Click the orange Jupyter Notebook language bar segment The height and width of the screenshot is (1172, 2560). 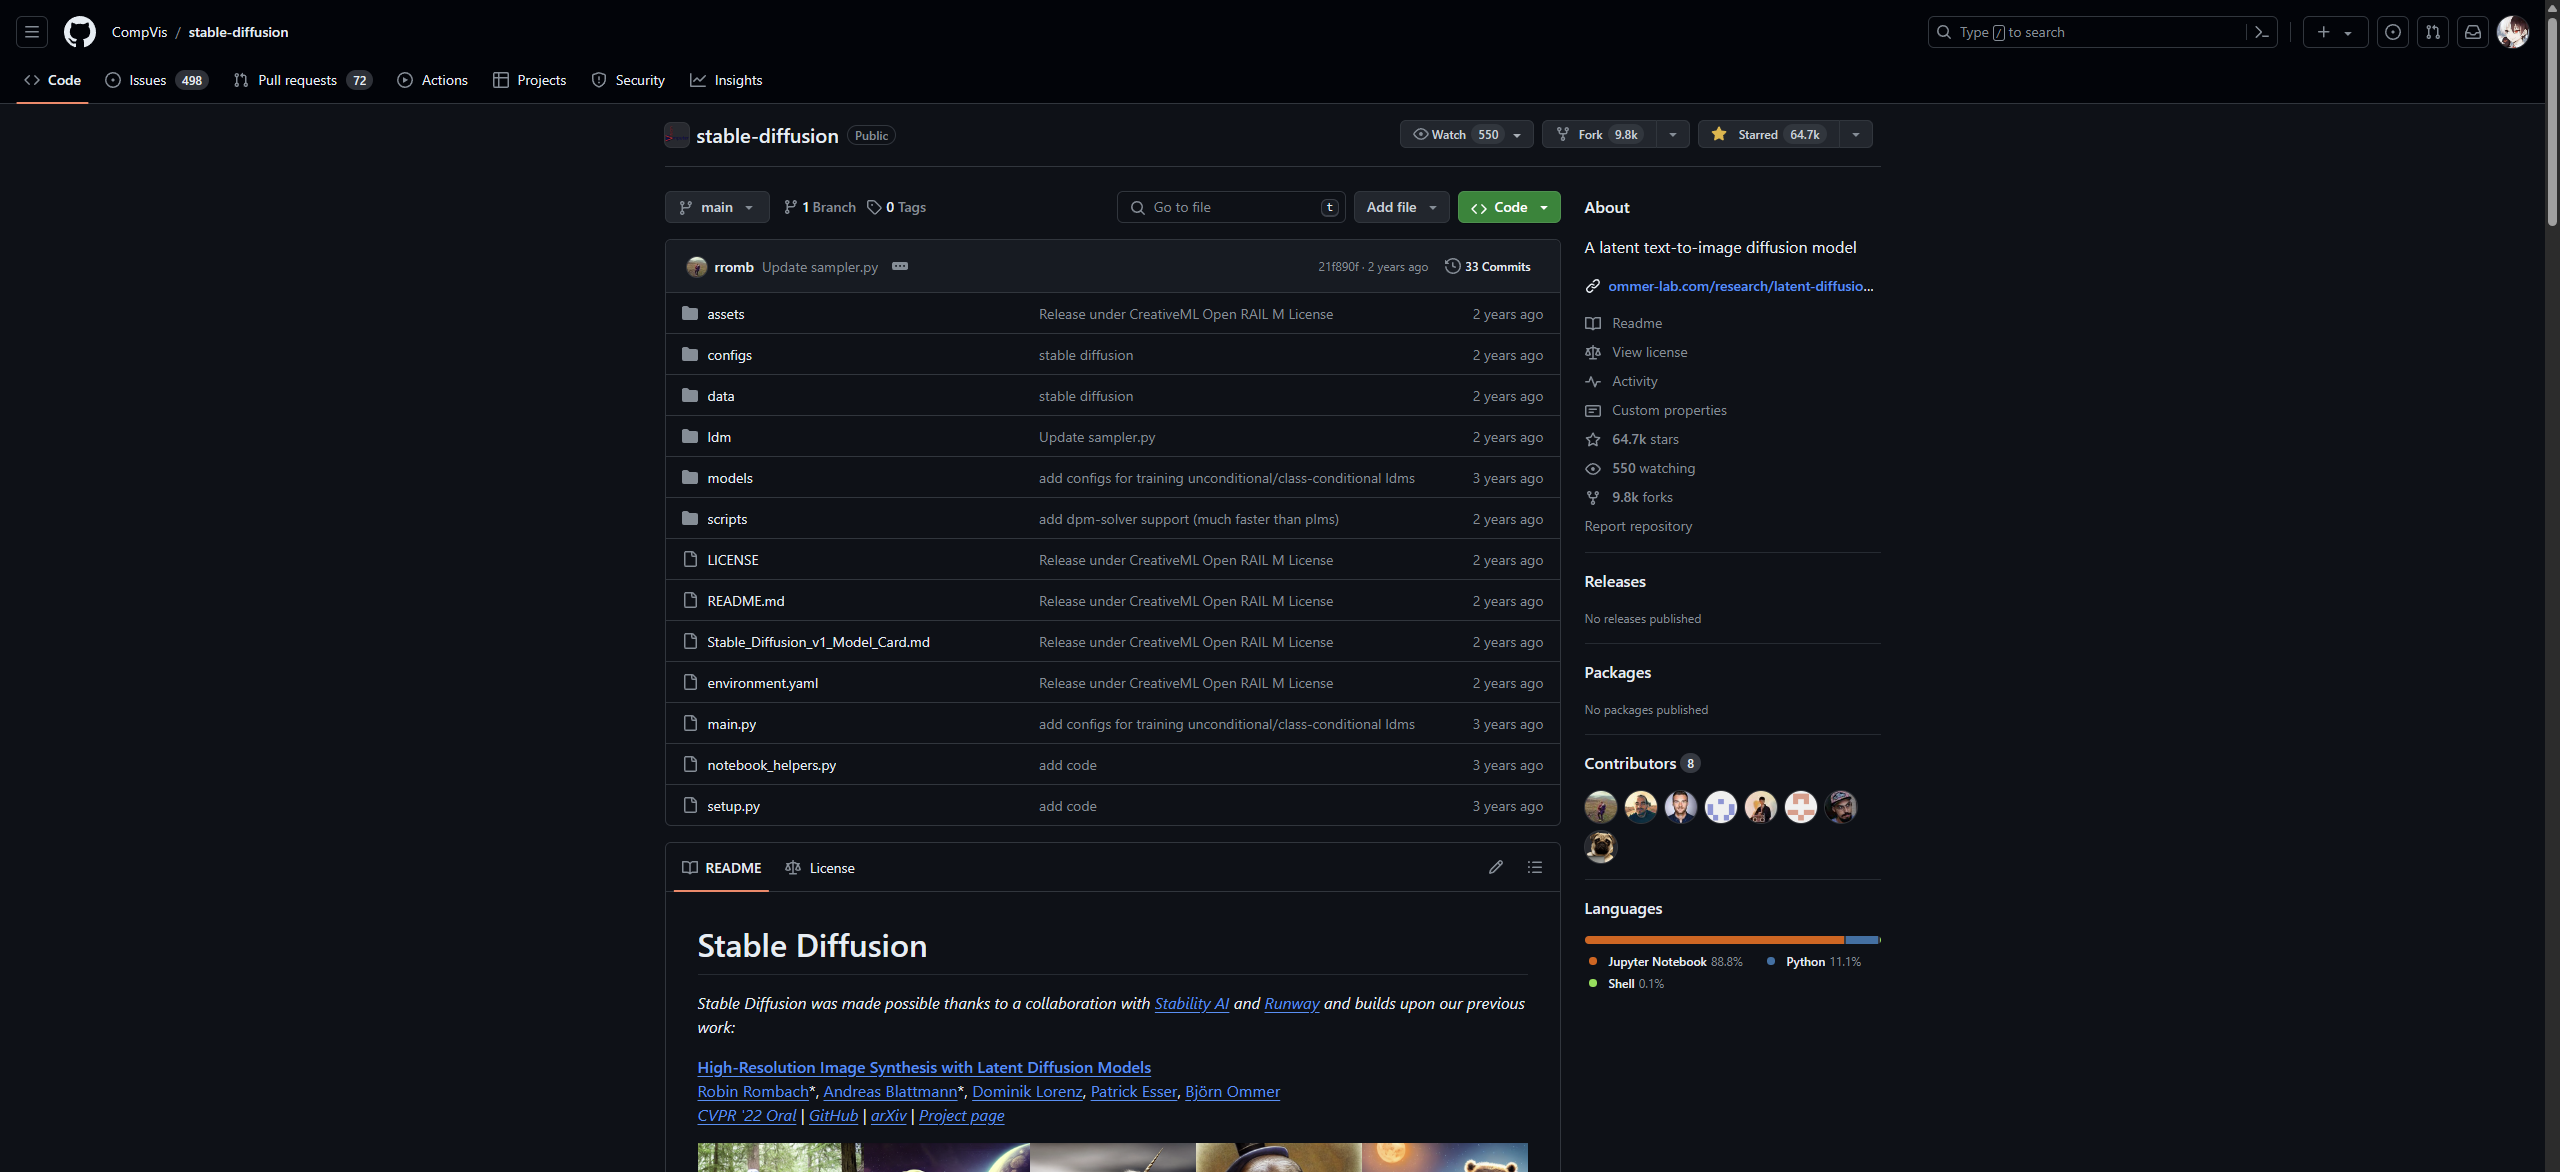click(1714, 940)
